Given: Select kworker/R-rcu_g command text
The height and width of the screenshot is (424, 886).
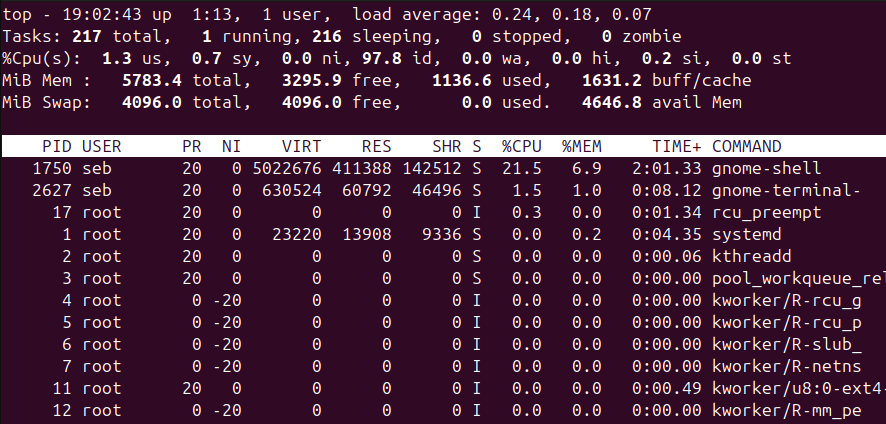Looking at the screenshot, I should coord(786,301).
